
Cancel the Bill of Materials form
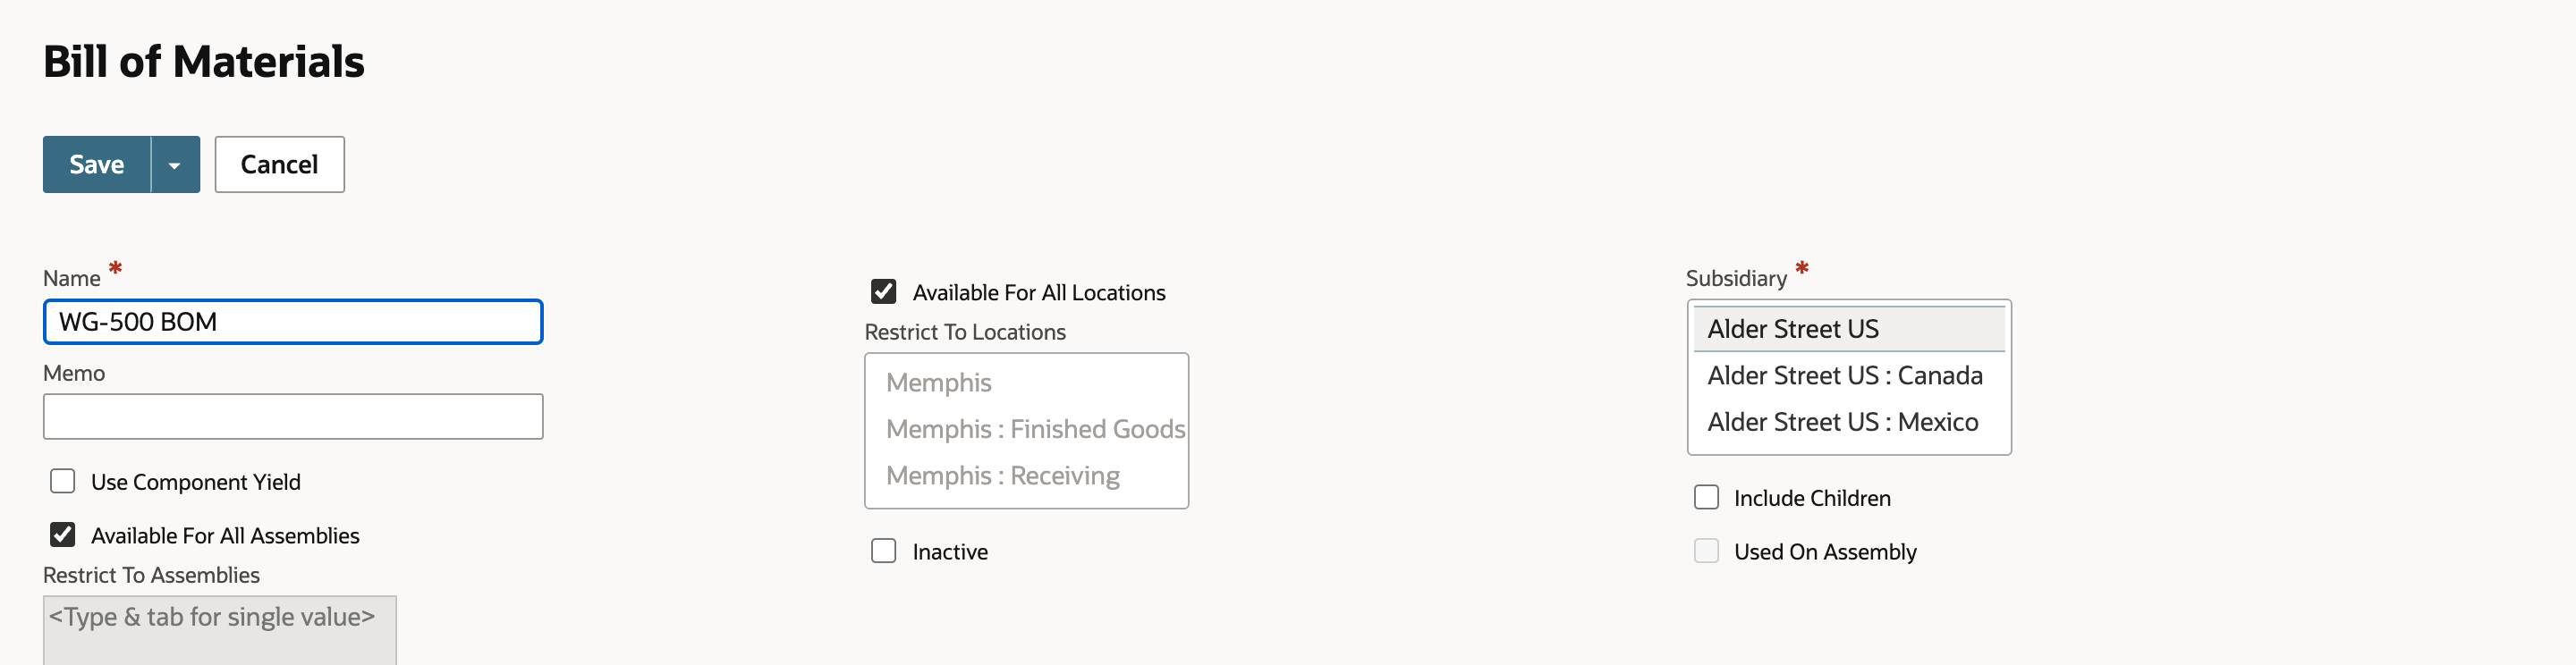tap(279, 164)
